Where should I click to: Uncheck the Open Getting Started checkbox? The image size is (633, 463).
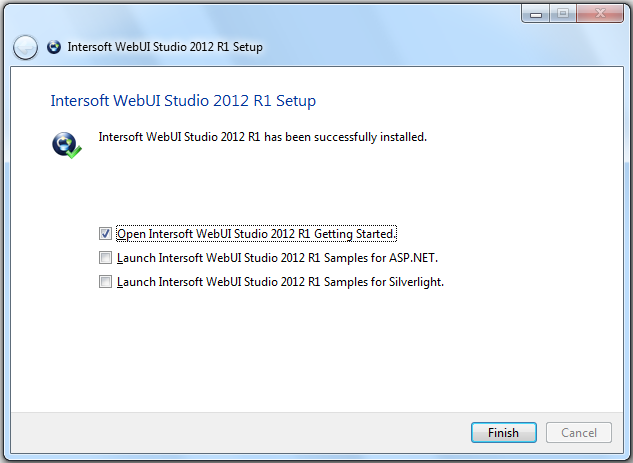point(105,233)
